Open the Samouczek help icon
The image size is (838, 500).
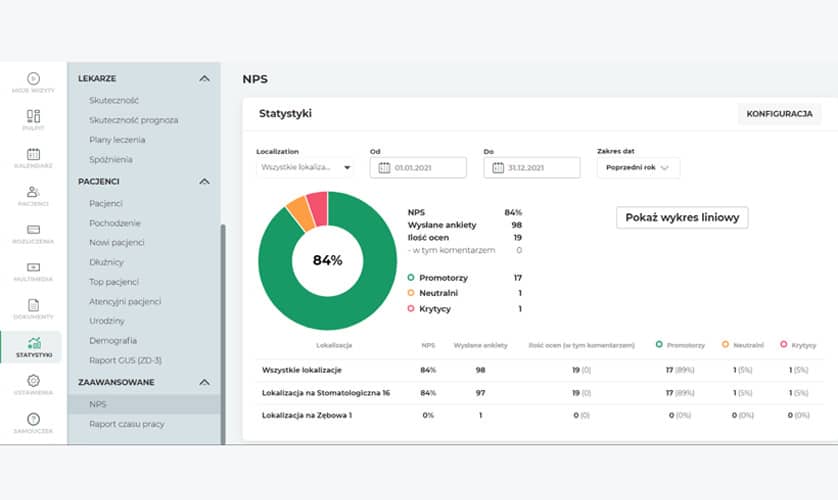33,423
